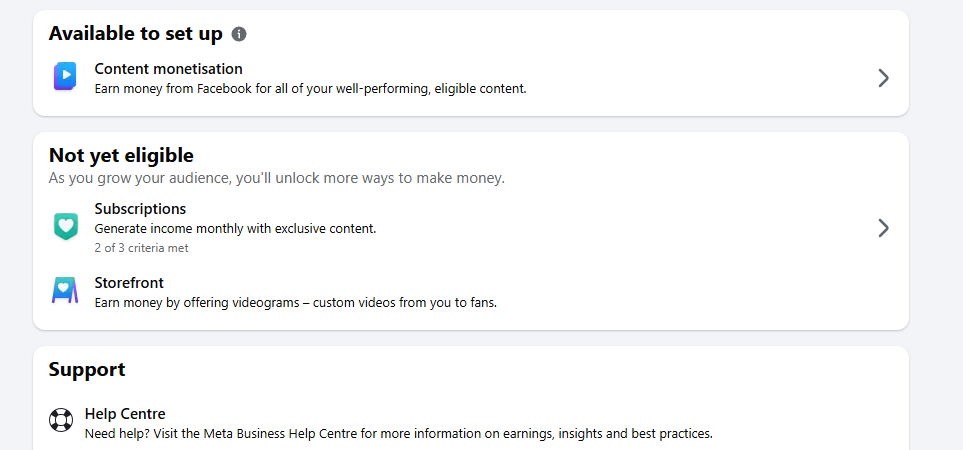The width and height of the screenshot is (963, 450).
Task: Click the Content monetisation play icon
Action: (x=65, y=77)
